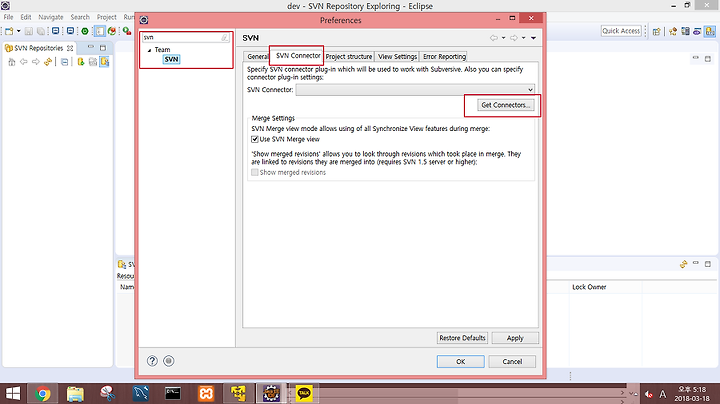This screenshot has width=720, height=404.
Task: Switch to the General tab
Action: coord(257,56)
